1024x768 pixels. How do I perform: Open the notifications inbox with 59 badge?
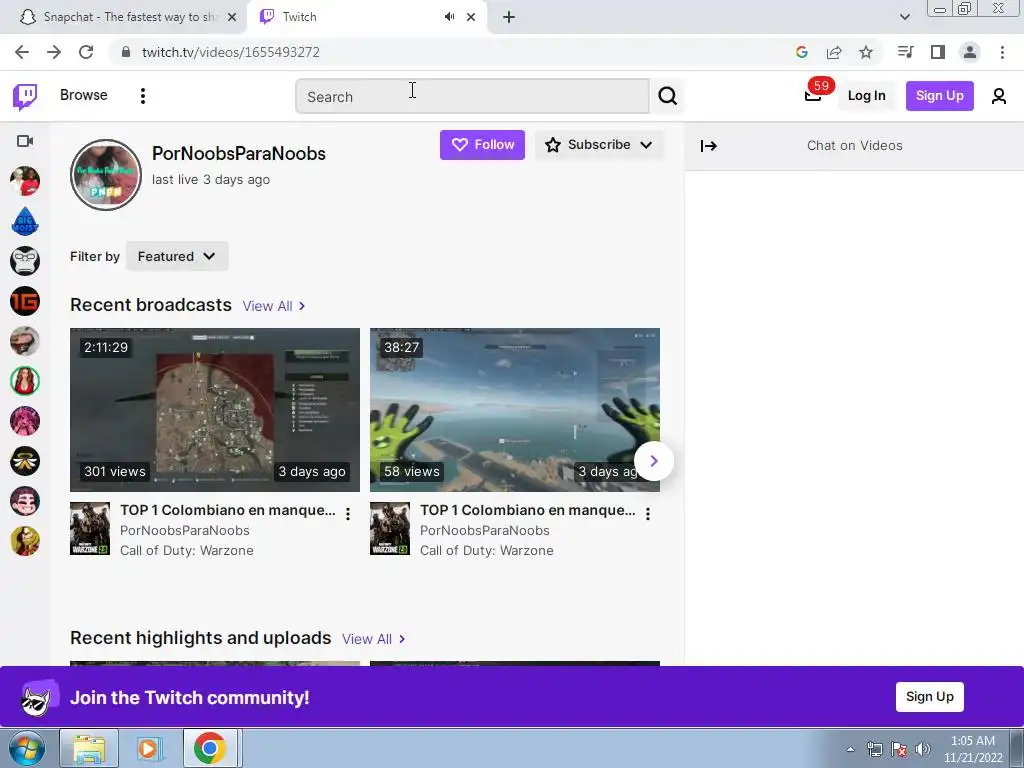tap(813, 96)
